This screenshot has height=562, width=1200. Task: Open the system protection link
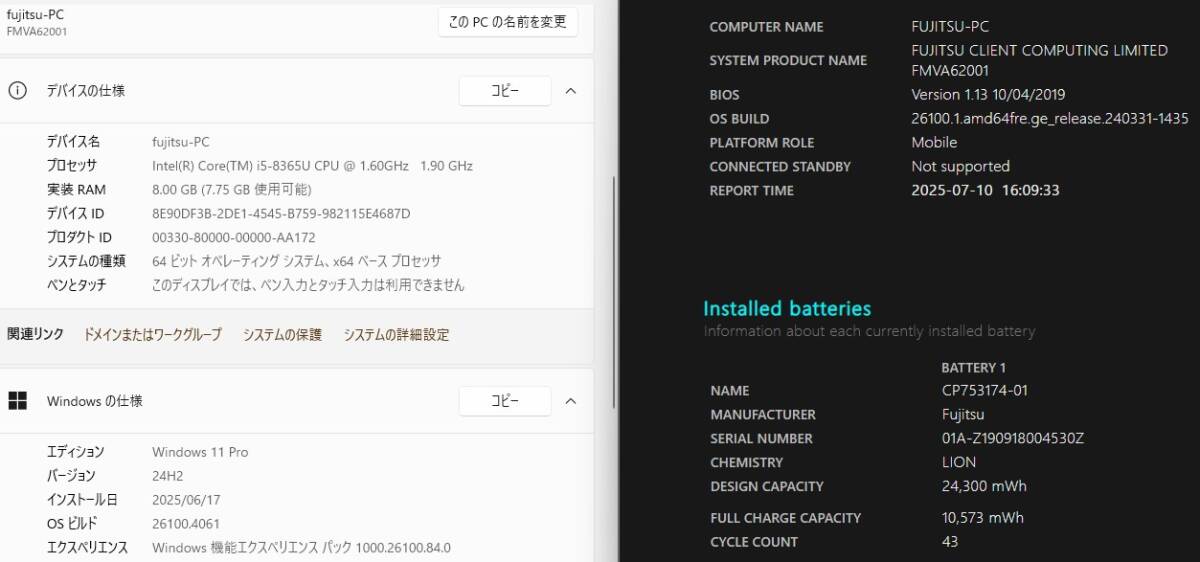282,335
